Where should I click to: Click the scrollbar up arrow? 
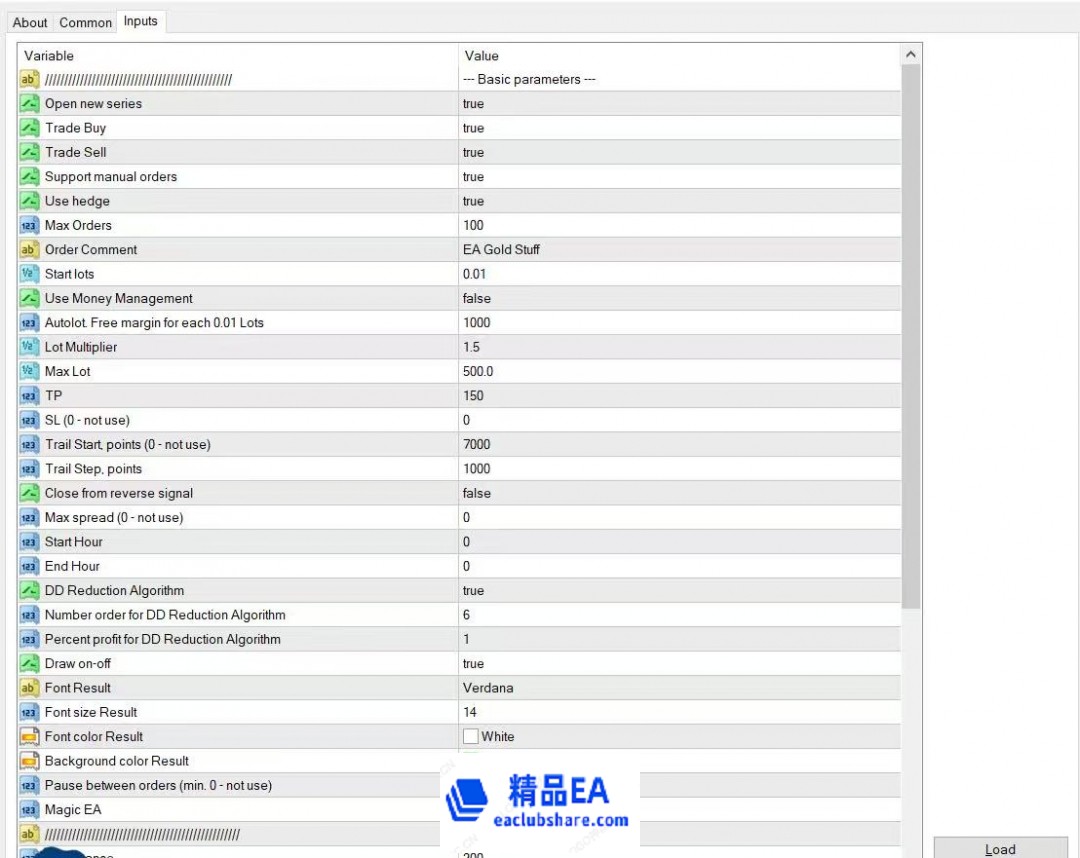click(x=910, y=55)
